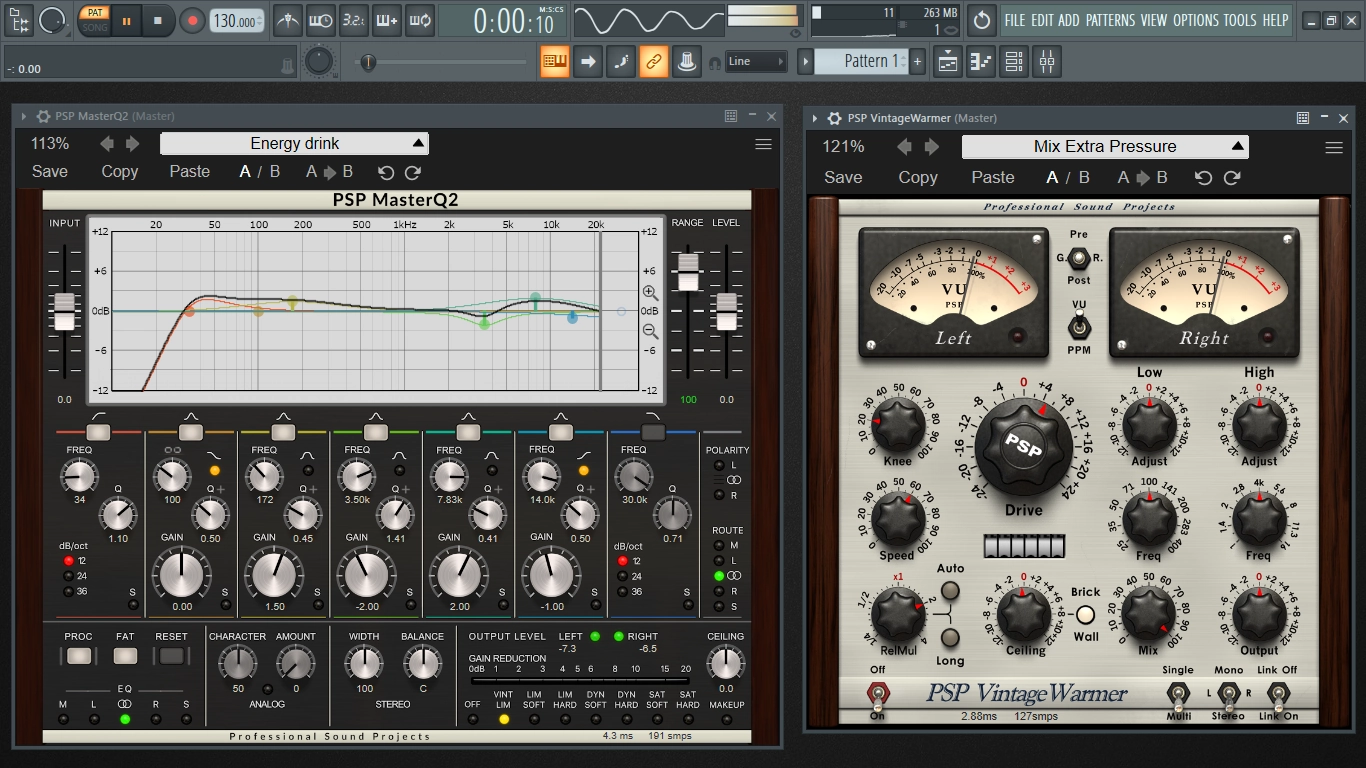Toggle the PROC button in MasterQ2
The image size is (1366, 768).
point(79,656)
